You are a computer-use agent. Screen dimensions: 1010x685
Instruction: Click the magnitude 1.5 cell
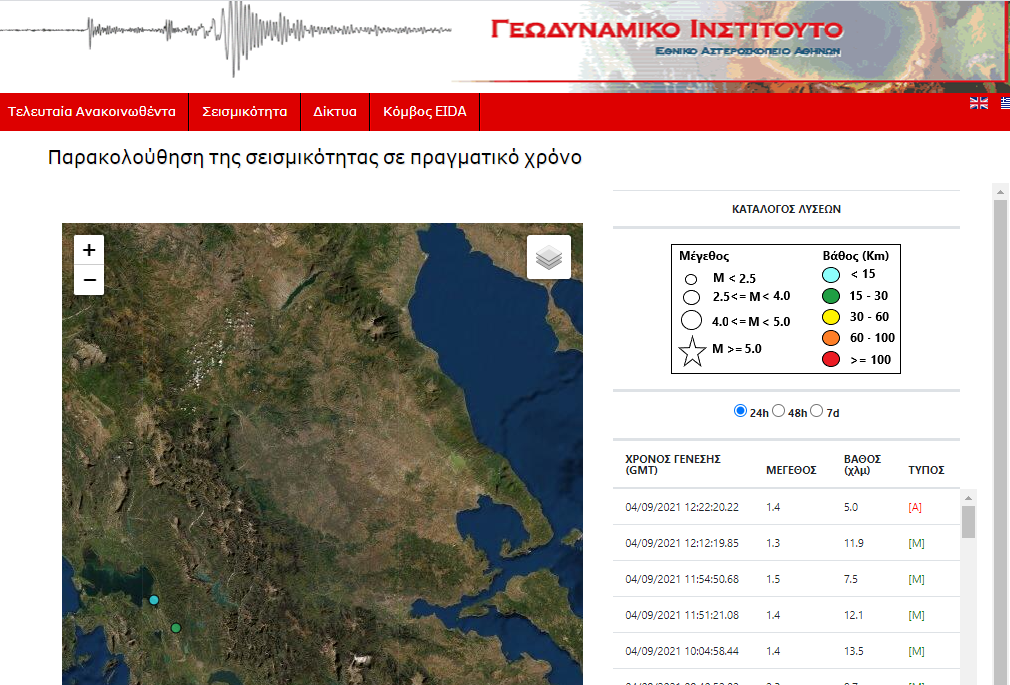pos(773,579)
